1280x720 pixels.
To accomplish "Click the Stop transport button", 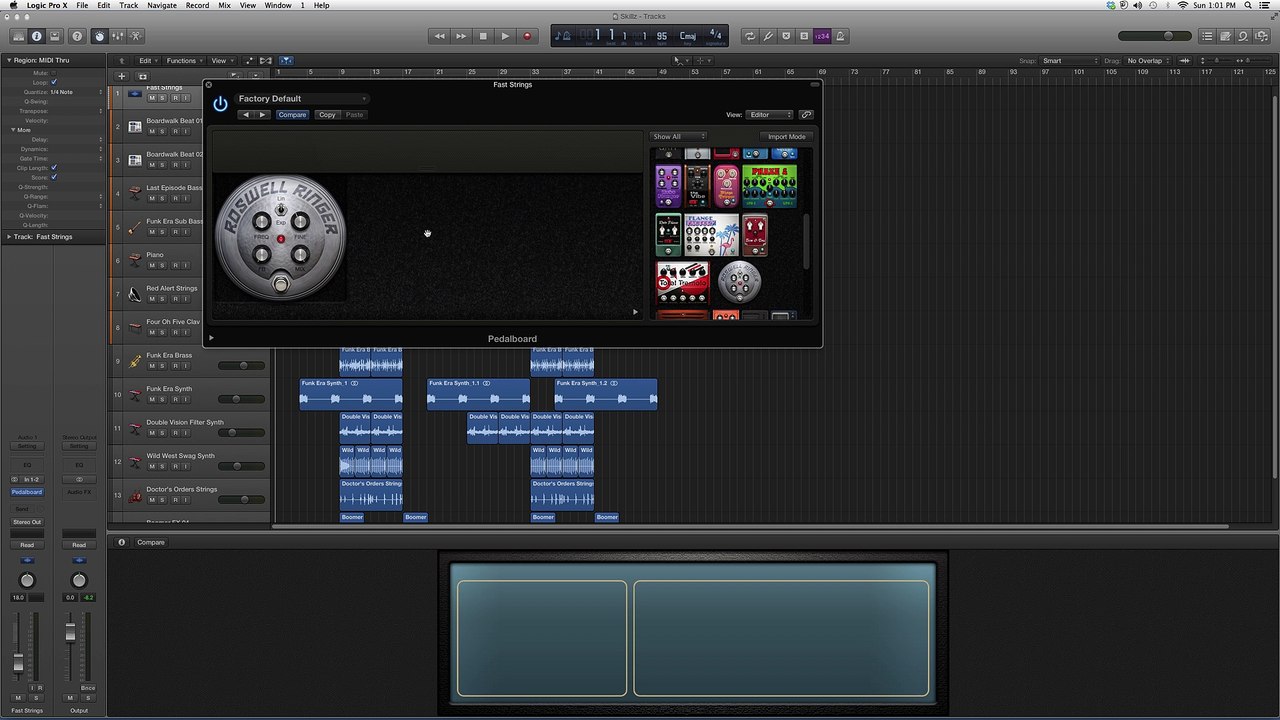I will (483, 36).
